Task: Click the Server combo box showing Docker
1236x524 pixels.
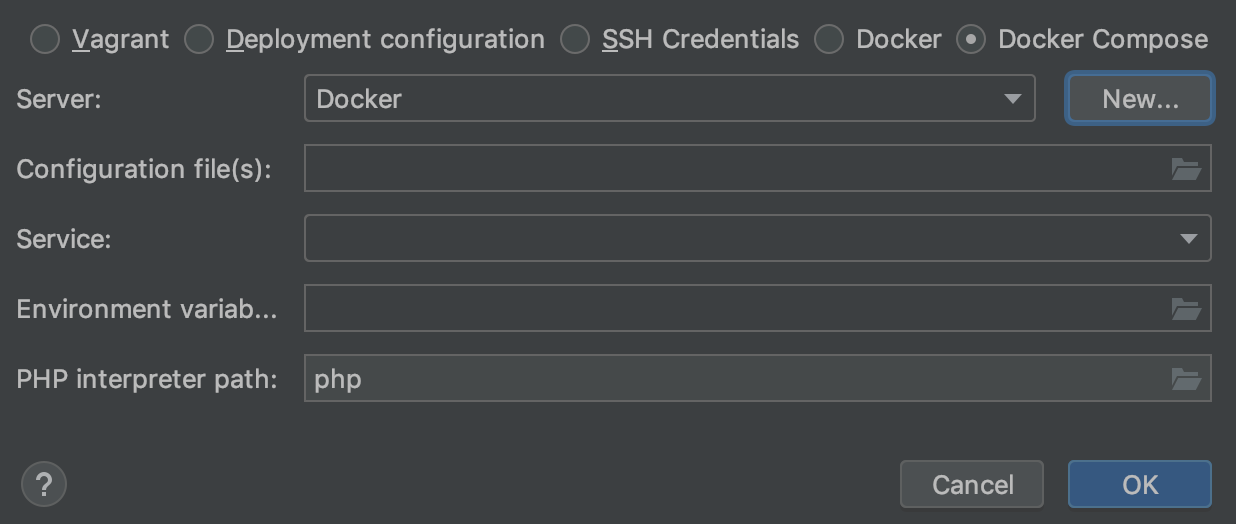Action: point(650,99)
